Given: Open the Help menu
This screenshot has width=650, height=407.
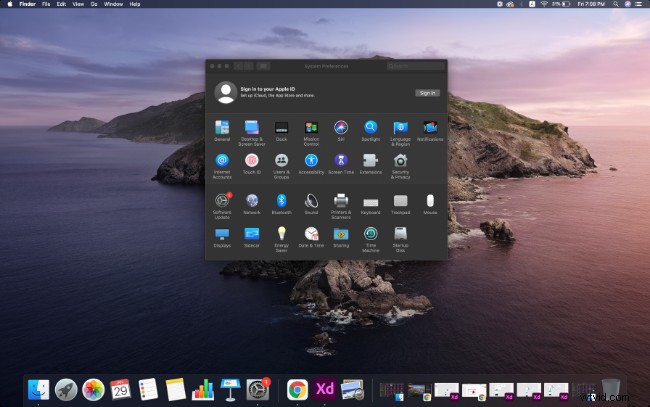Looking at the screenshot, I should tap(135, 4).
